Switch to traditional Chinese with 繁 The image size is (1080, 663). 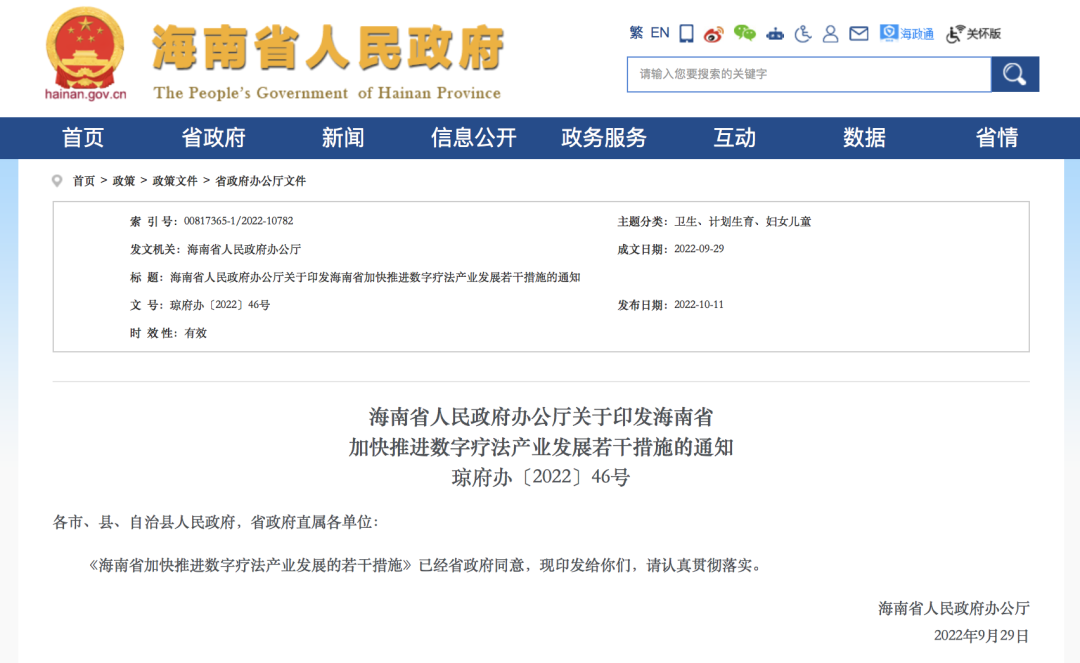(x=634, y=33)
